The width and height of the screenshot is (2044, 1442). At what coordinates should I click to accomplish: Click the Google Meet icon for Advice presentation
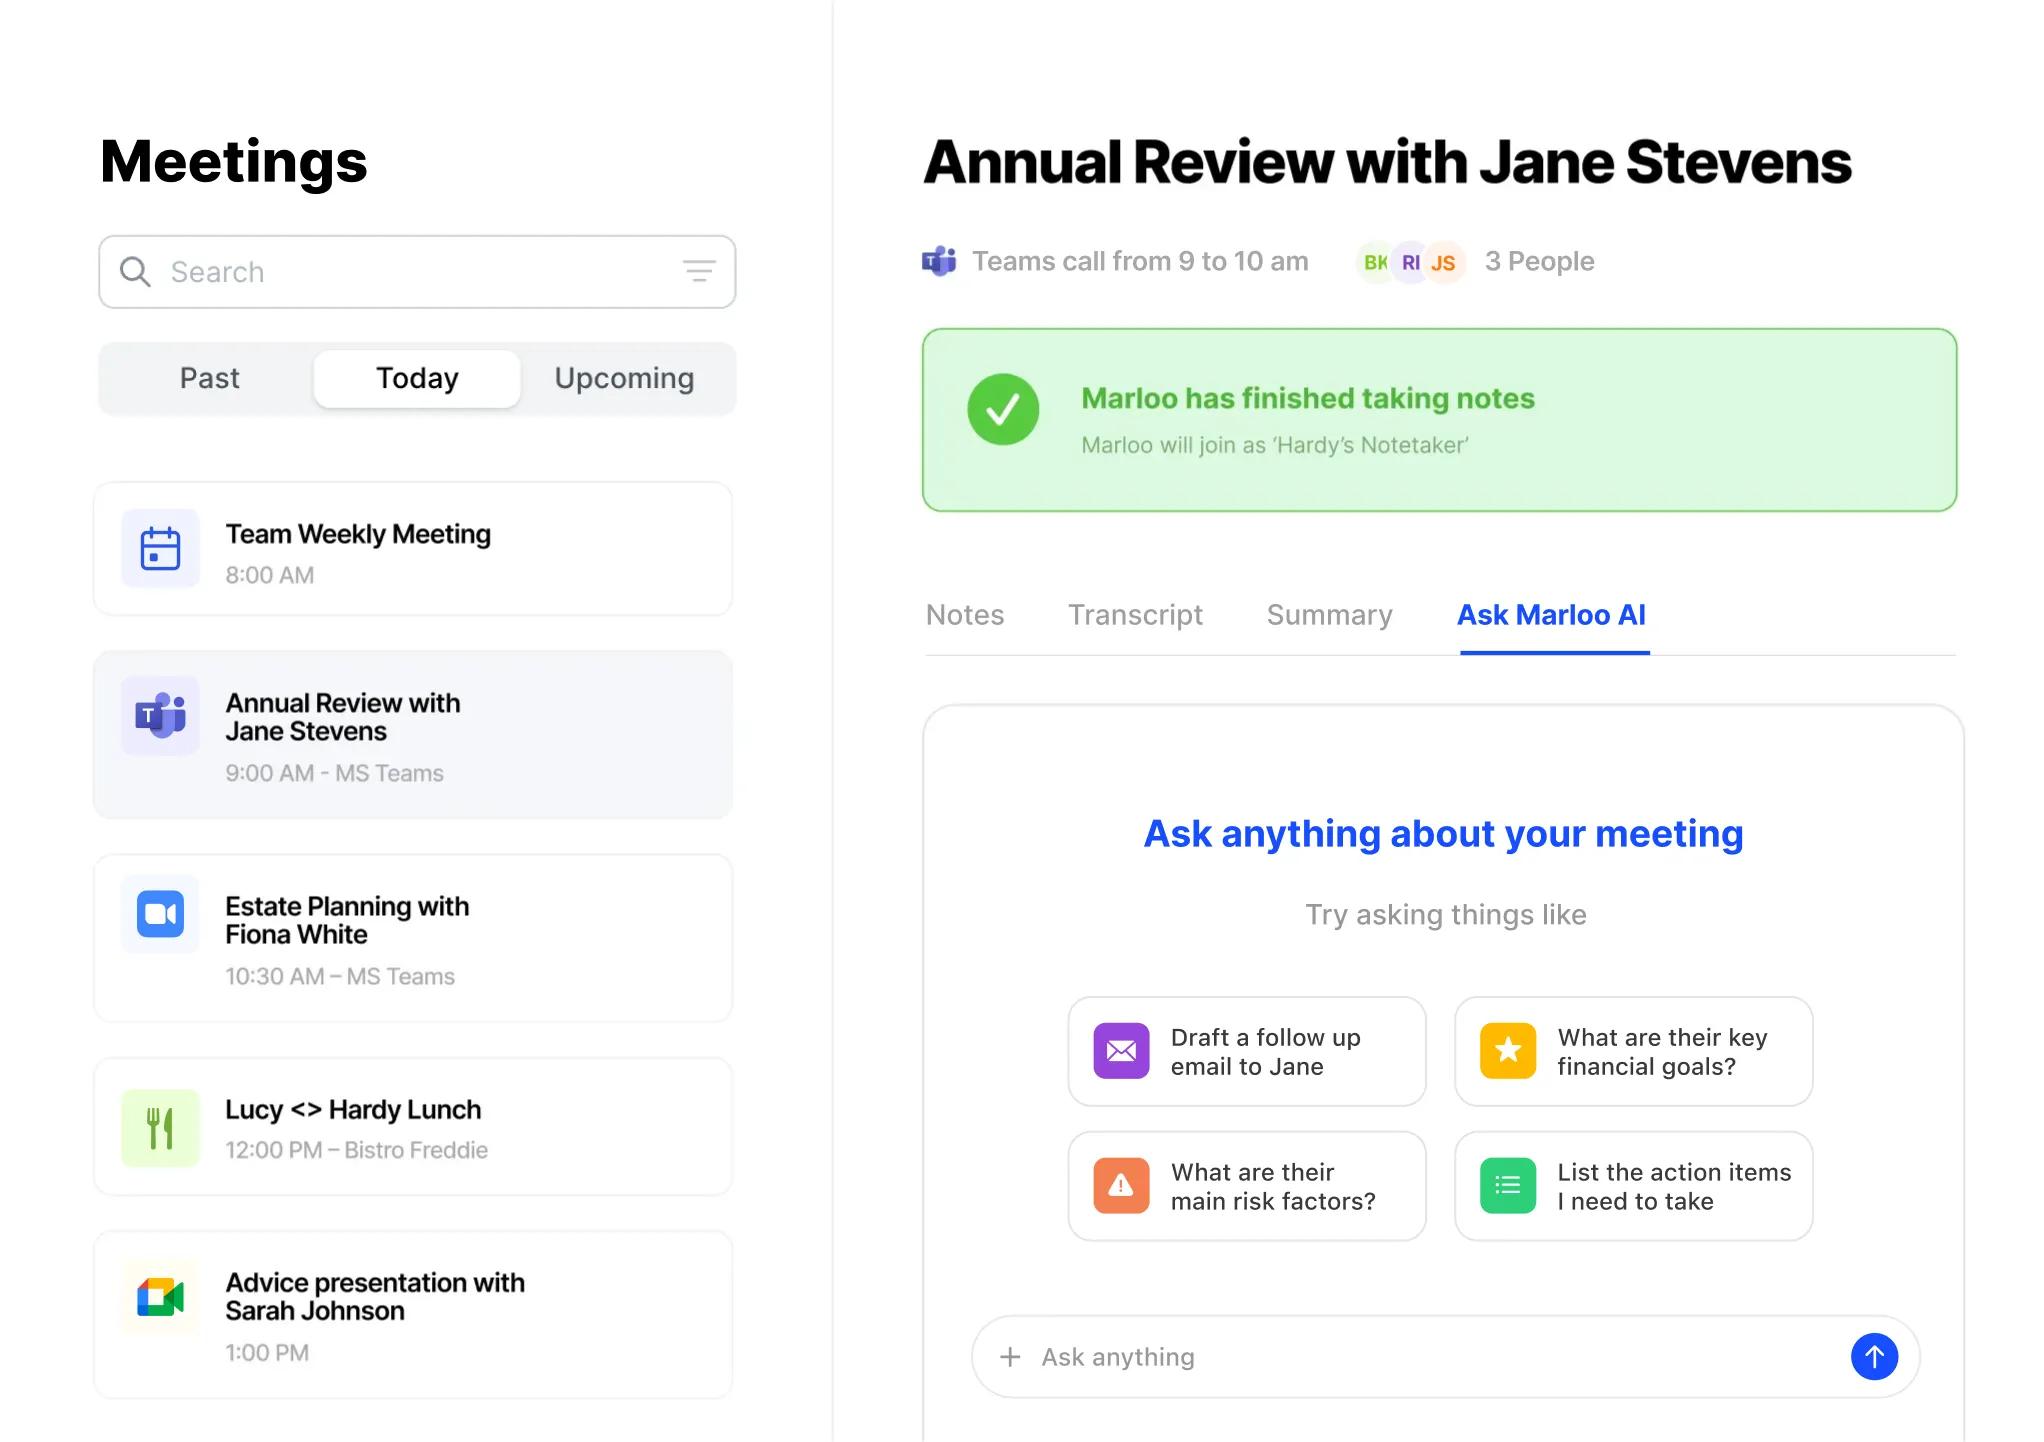(x=160, y=1297)
